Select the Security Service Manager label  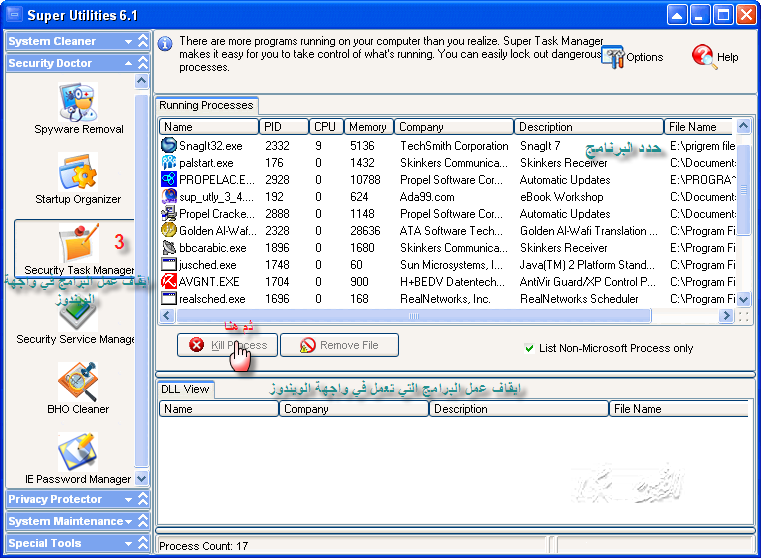pos(75,339)
